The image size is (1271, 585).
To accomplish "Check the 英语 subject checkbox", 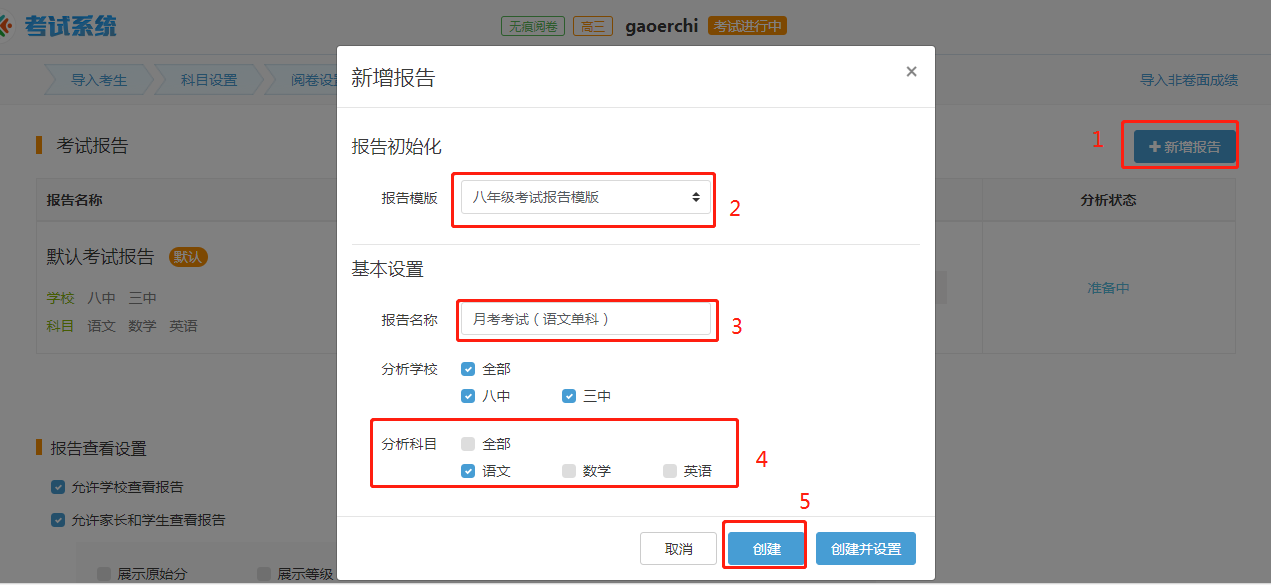I will tap(670, 471).
